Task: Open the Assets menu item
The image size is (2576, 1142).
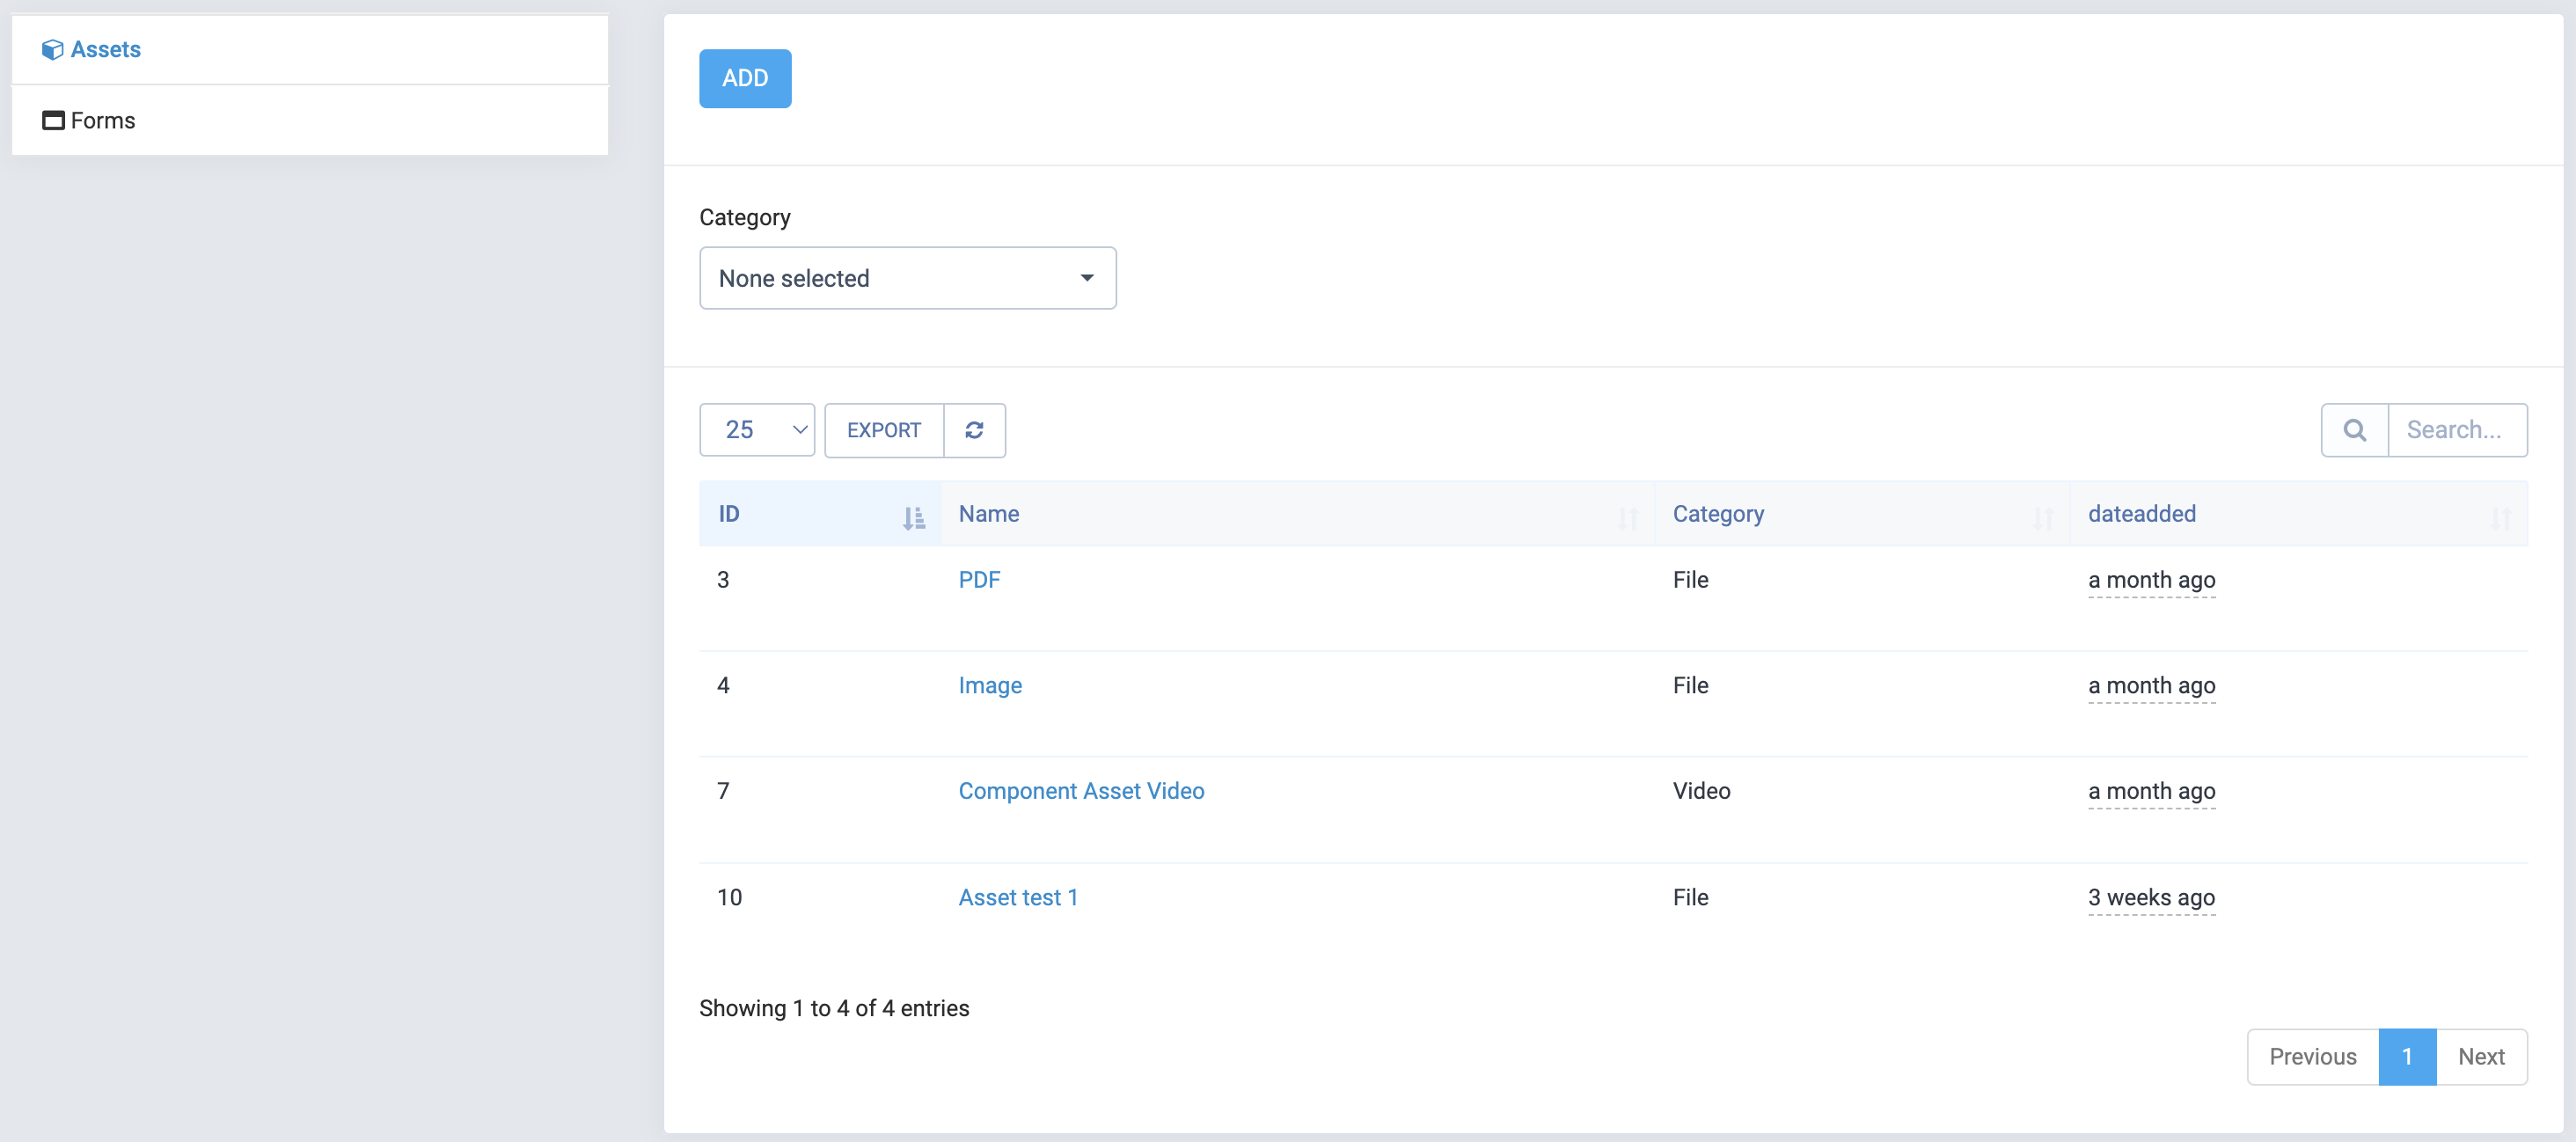Action: (105, 50)
